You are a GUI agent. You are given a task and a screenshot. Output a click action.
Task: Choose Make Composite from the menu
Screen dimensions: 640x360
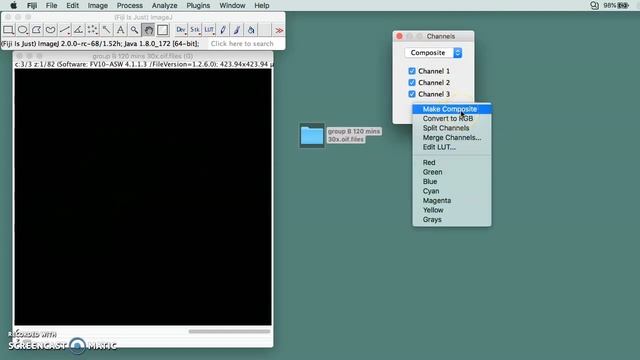452,109
